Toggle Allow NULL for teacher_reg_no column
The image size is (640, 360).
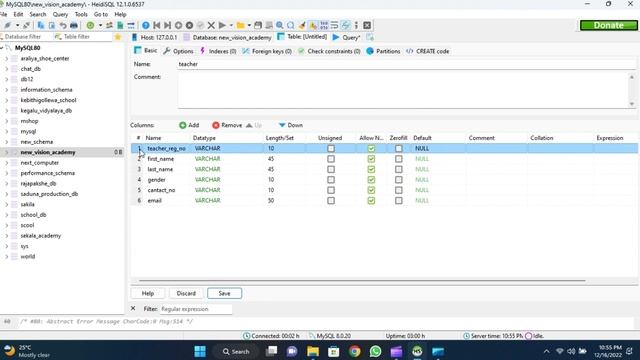click(x=371, y=149)
